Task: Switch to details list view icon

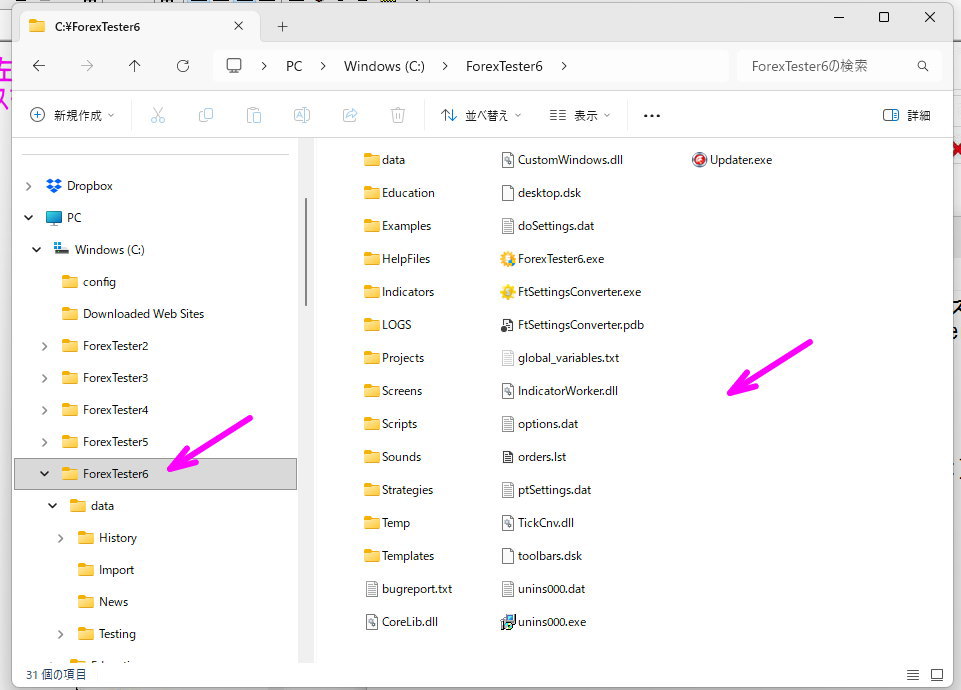Action: (913, 675)
